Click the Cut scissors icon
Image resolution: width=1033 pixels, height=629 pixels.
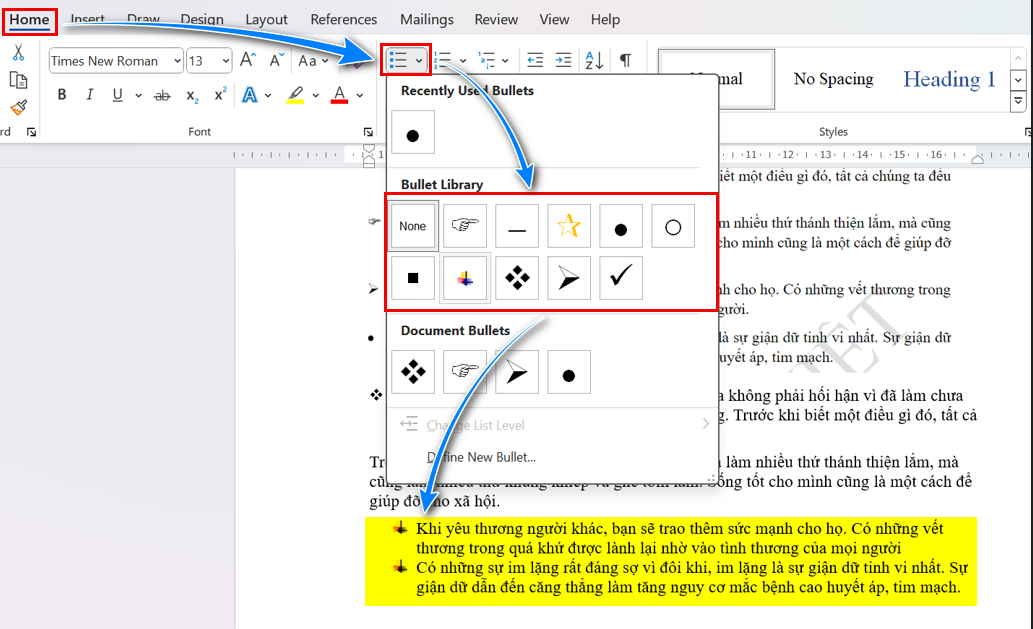pos(18,53)
